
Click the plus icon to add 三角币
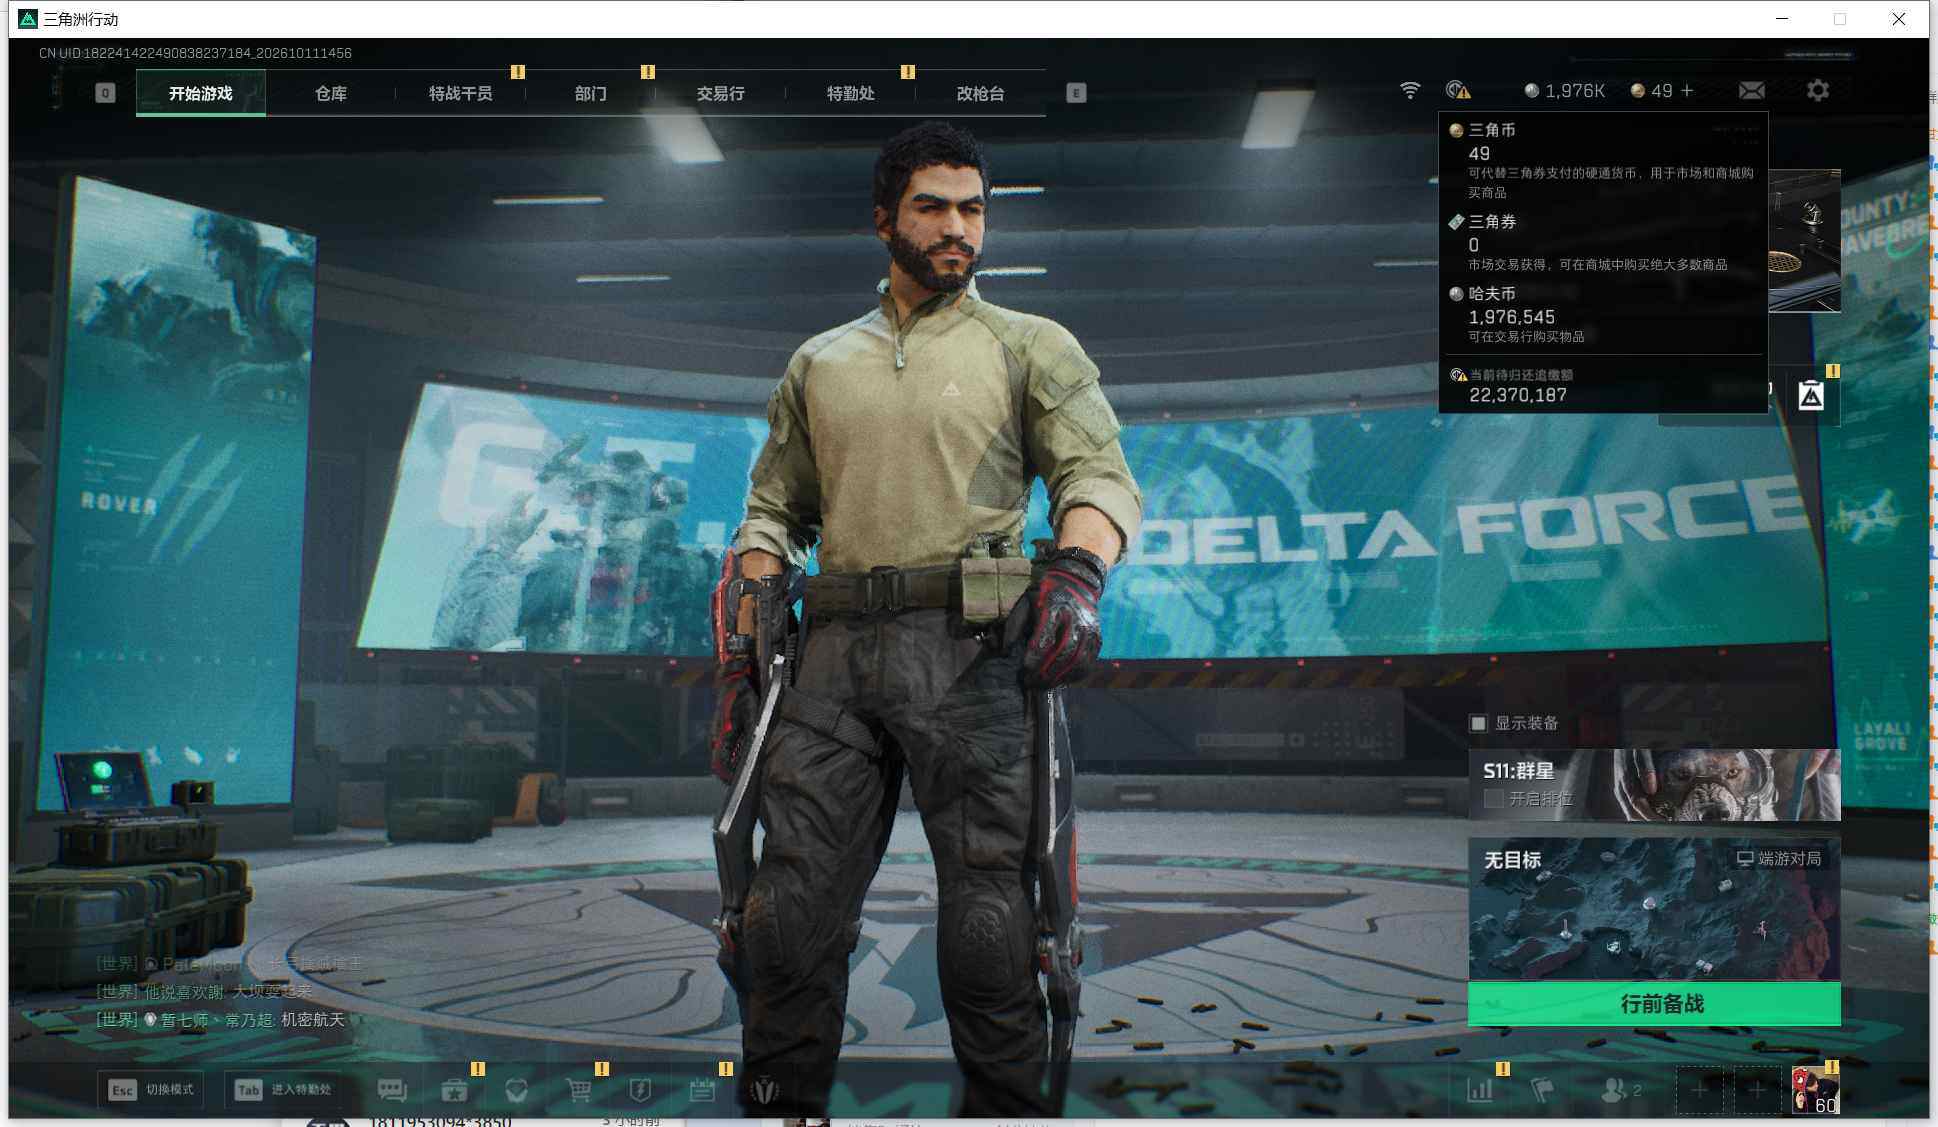tap(1687, 91)
